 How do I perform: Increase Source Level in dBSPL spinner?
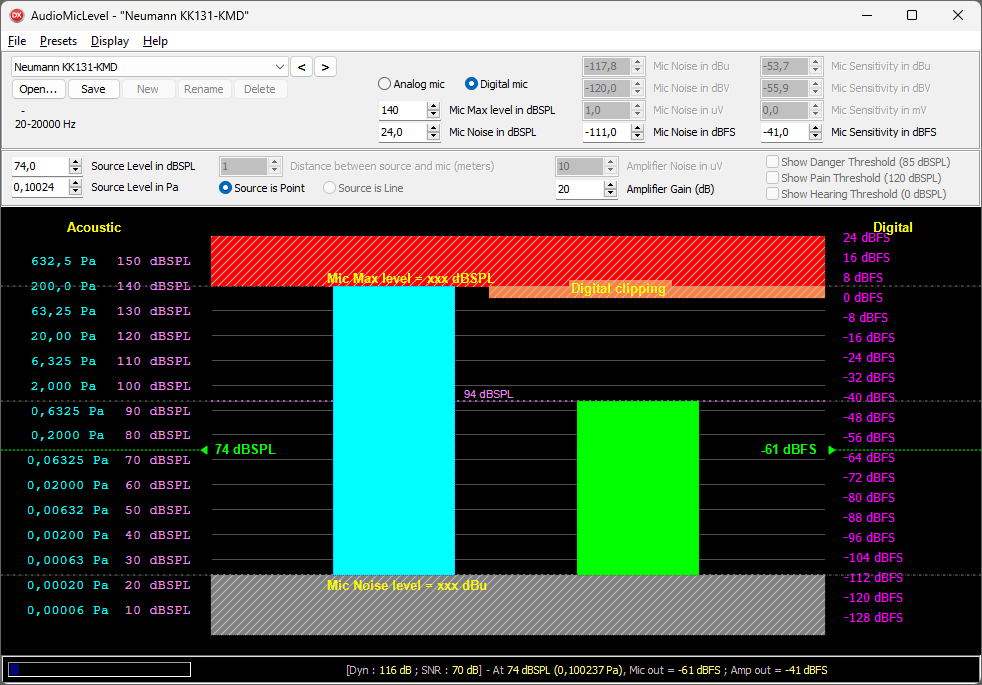click(x=75, y=162)
